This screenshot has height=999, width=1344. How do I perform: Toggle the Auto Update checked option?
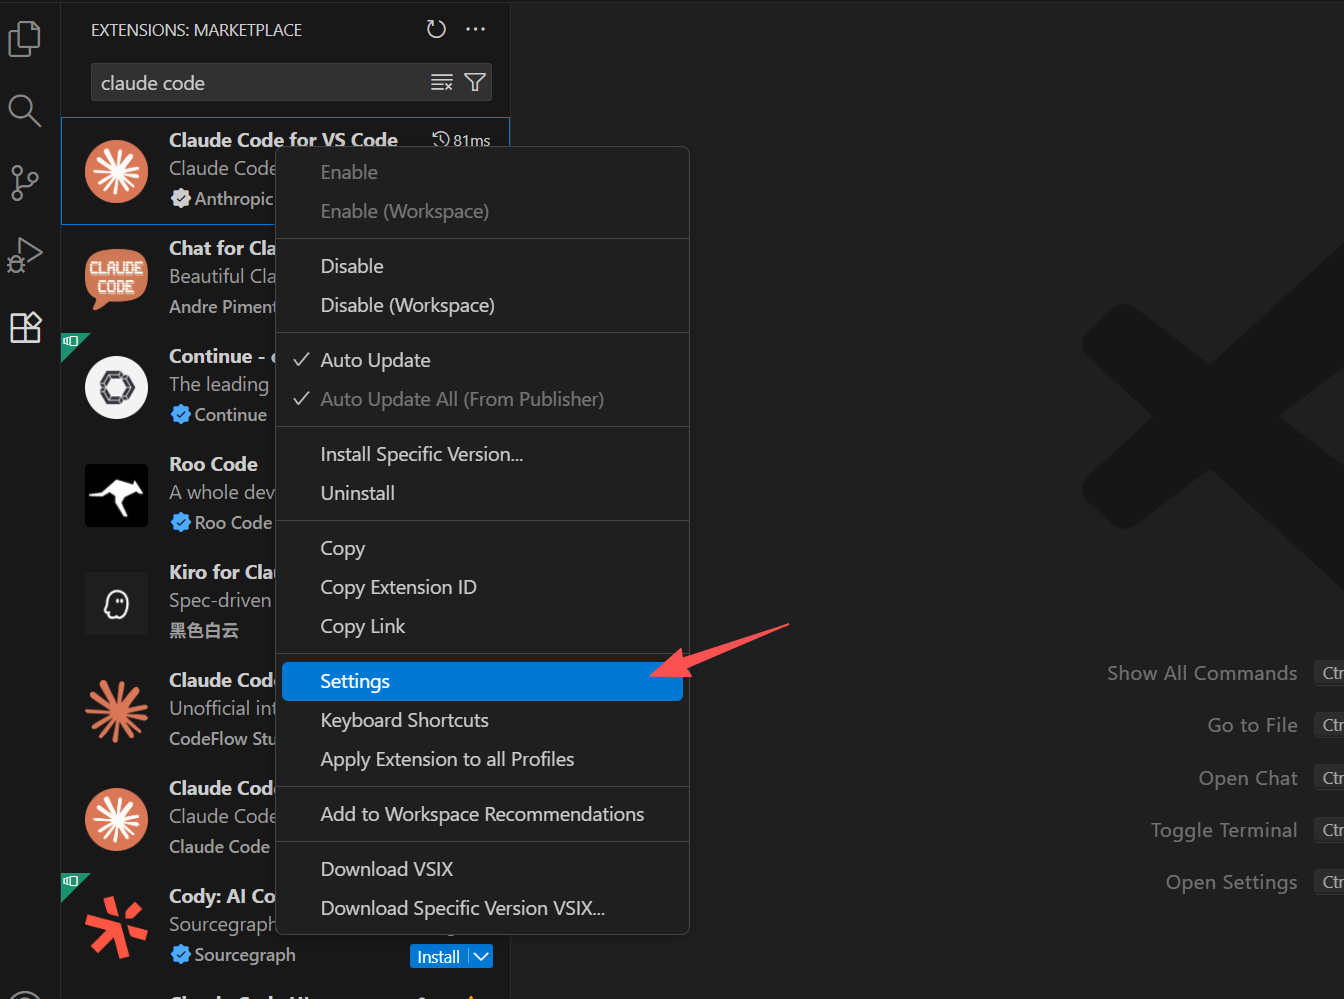[375, 360]
